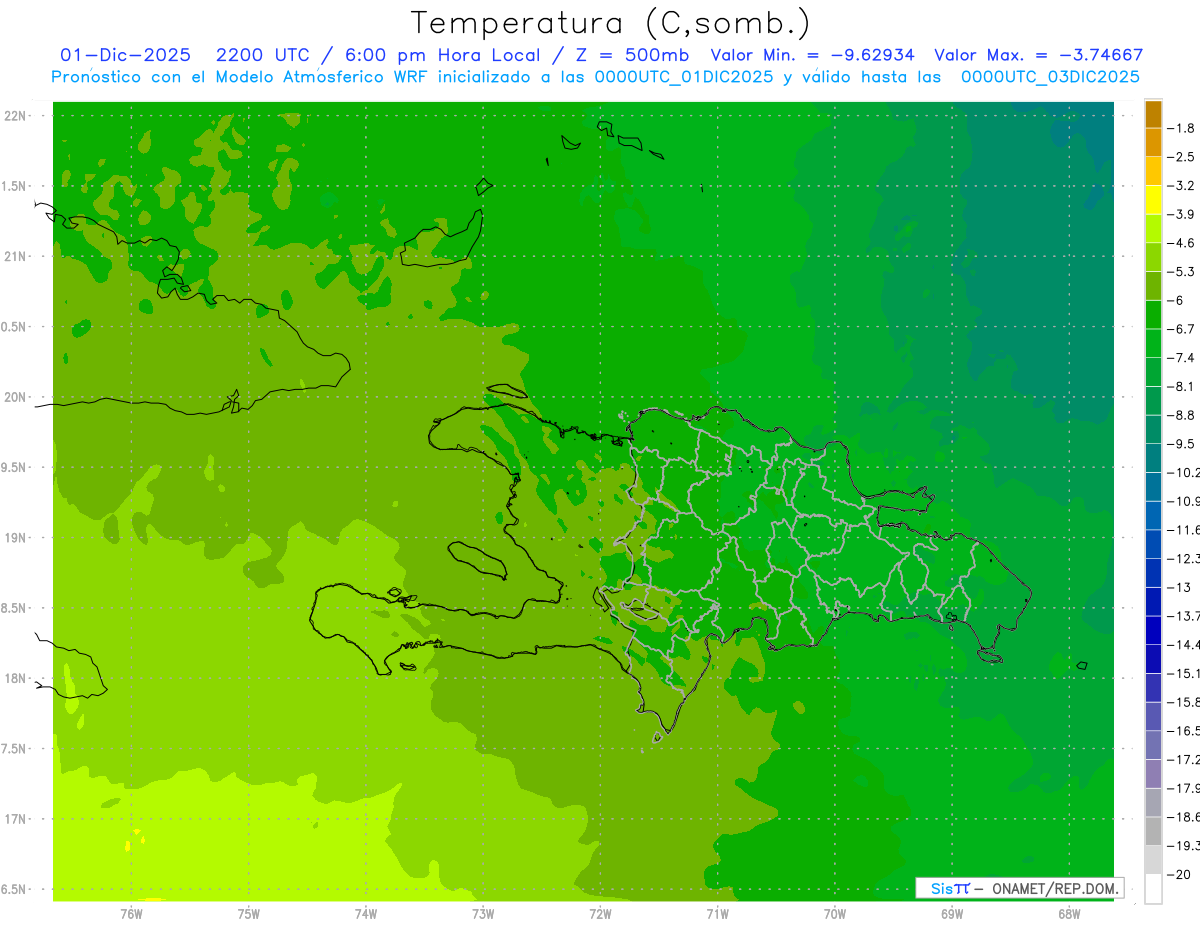The width and height of the screenshot is (1200, 927).
Task: Click the '19N' latitude label
Action: (x=15, y=538)
